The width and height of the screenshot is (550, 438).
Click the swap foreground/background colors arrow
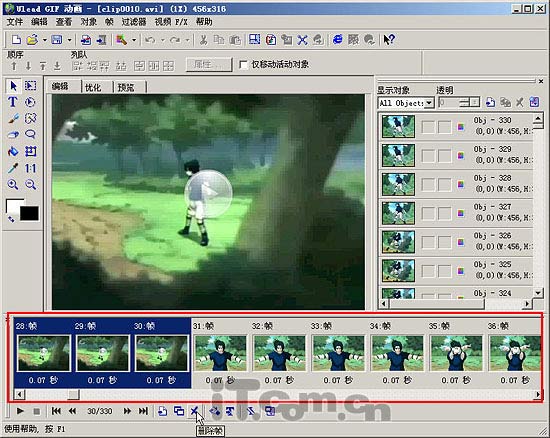pos(11,219)
